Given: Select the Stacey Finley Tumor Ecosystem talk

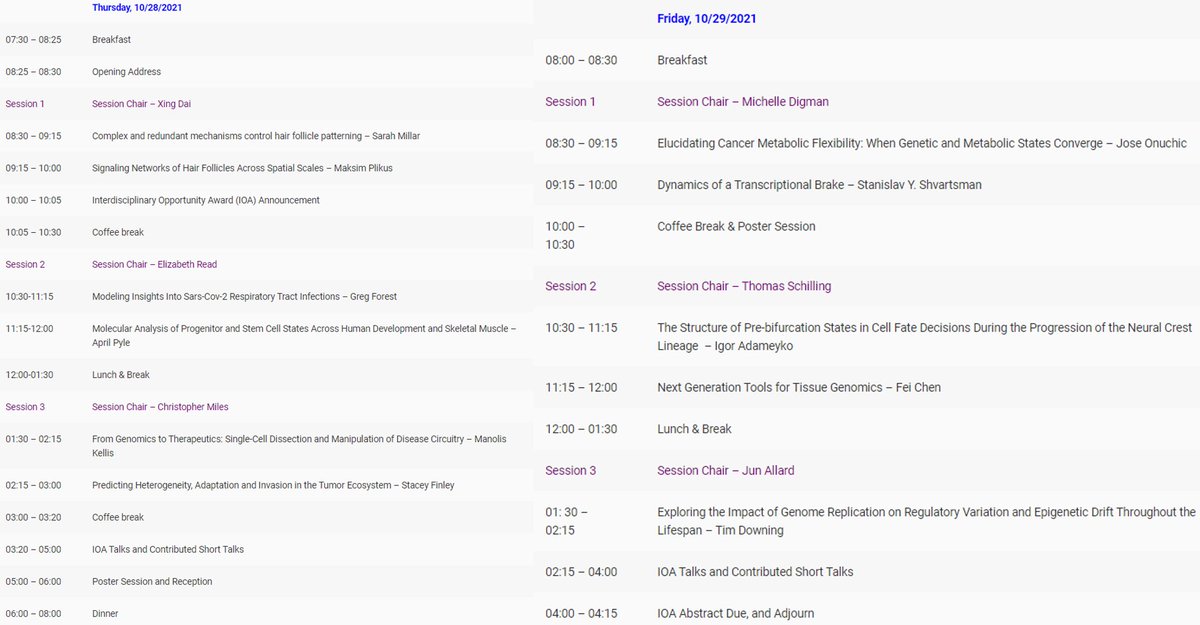Looking at the screenshot, I should click(273, 485).
